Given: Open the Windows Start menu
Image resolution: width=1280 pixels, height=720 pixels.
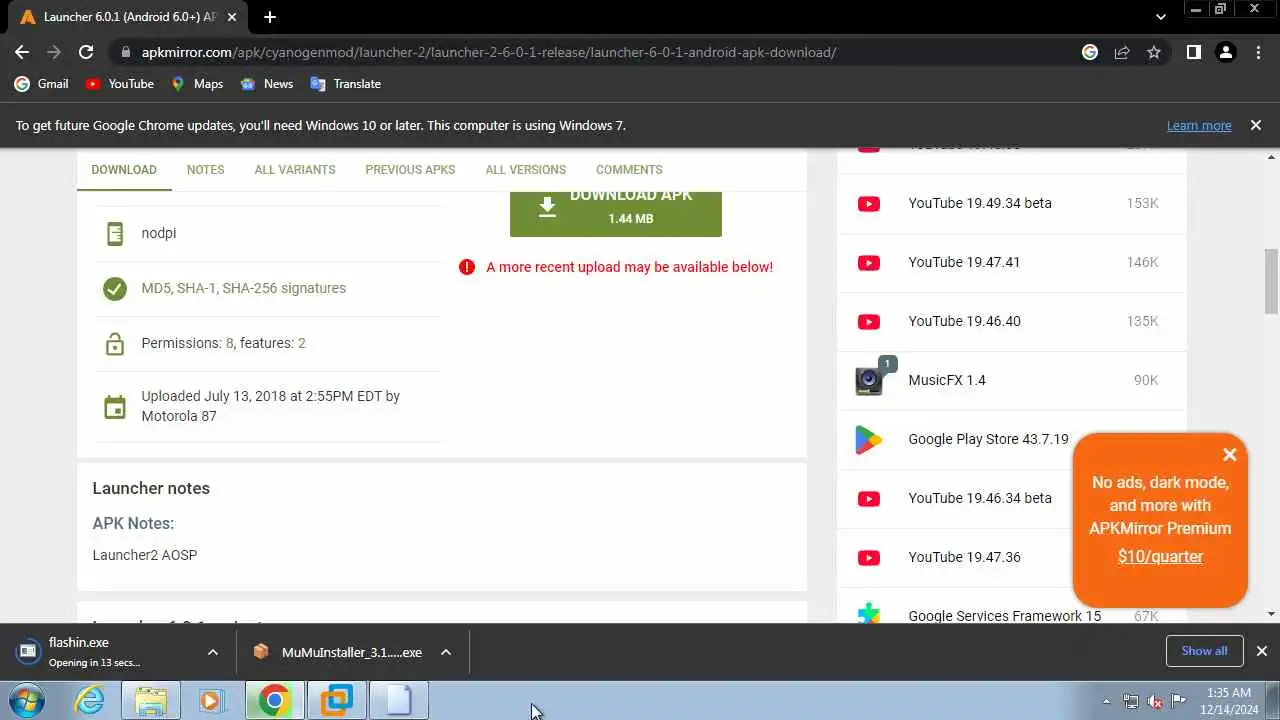Looking at the screenshot, I should (x=27, y=700).
